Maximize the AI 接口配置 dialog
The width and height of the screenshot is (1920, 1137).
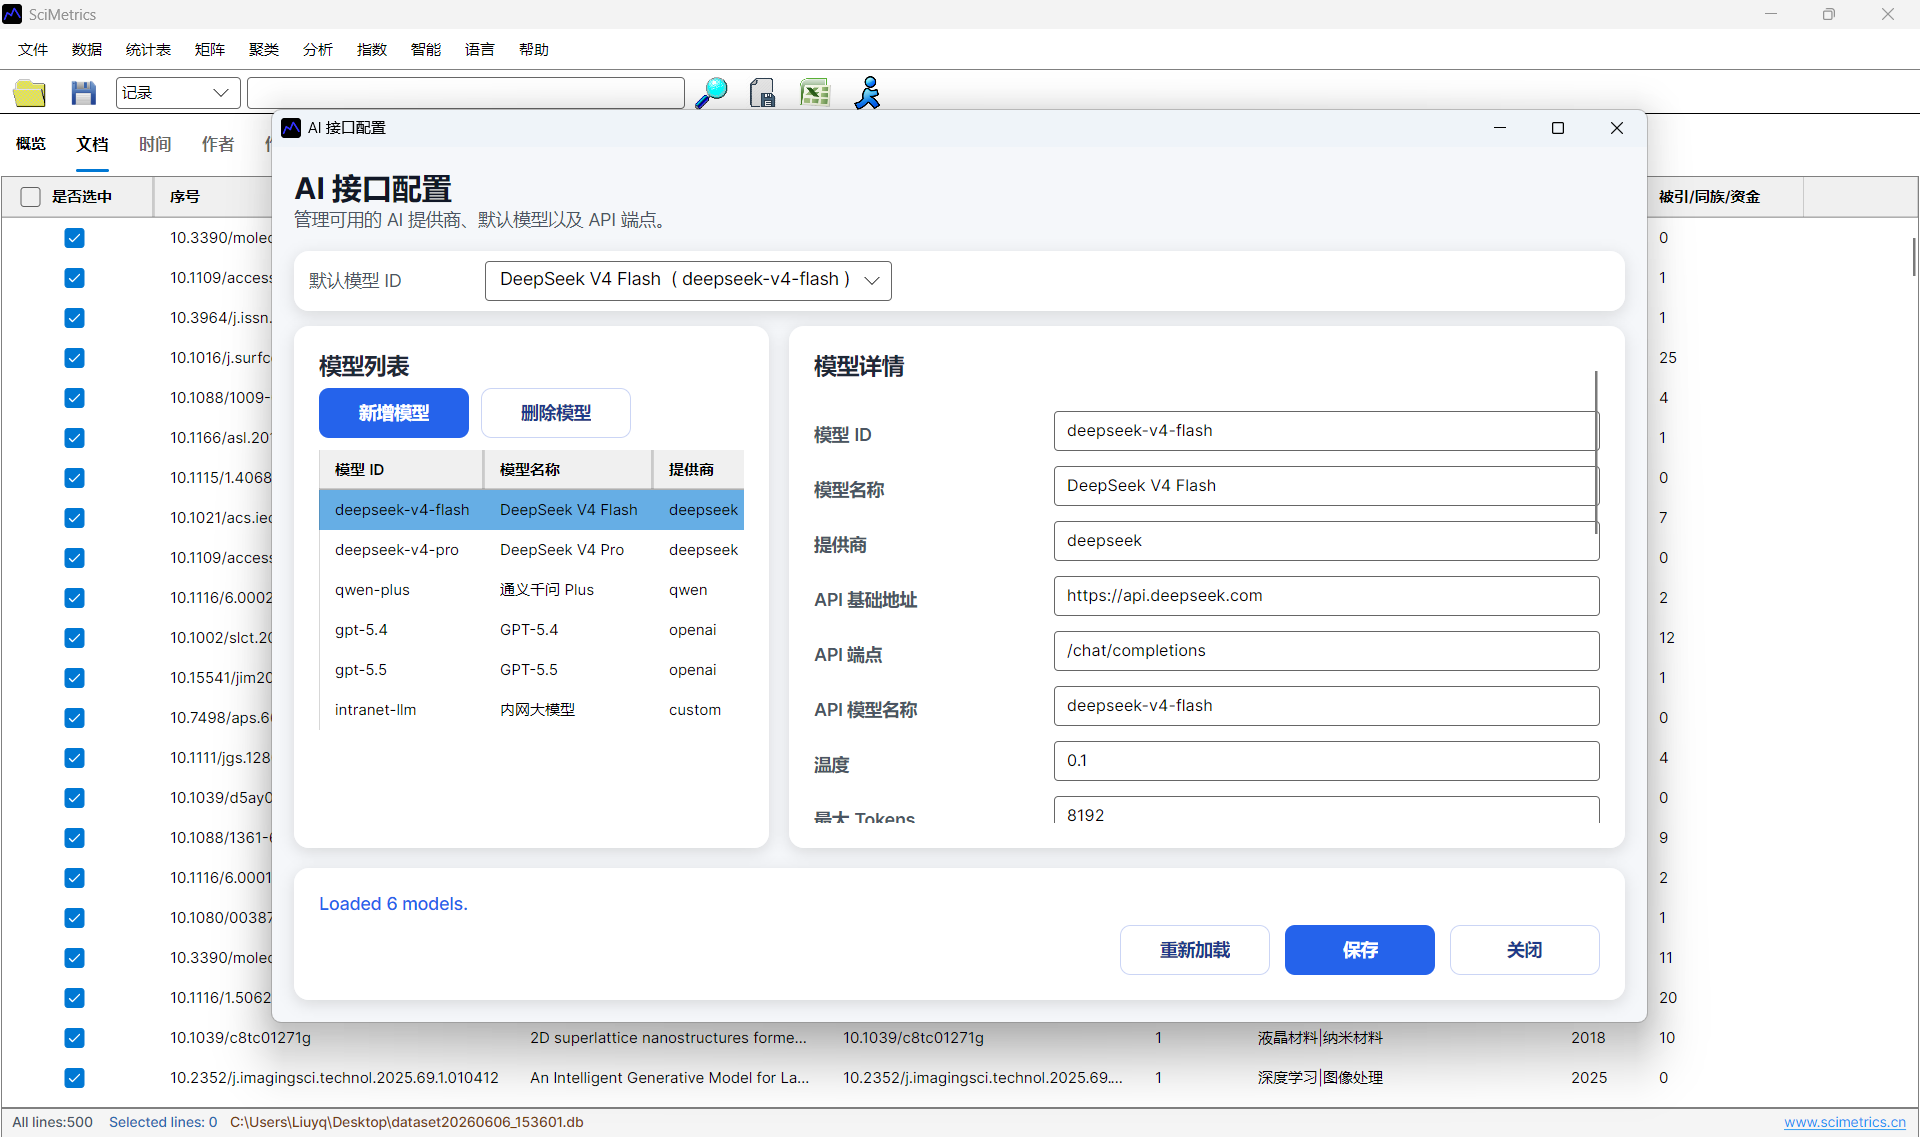point(1558,128)
